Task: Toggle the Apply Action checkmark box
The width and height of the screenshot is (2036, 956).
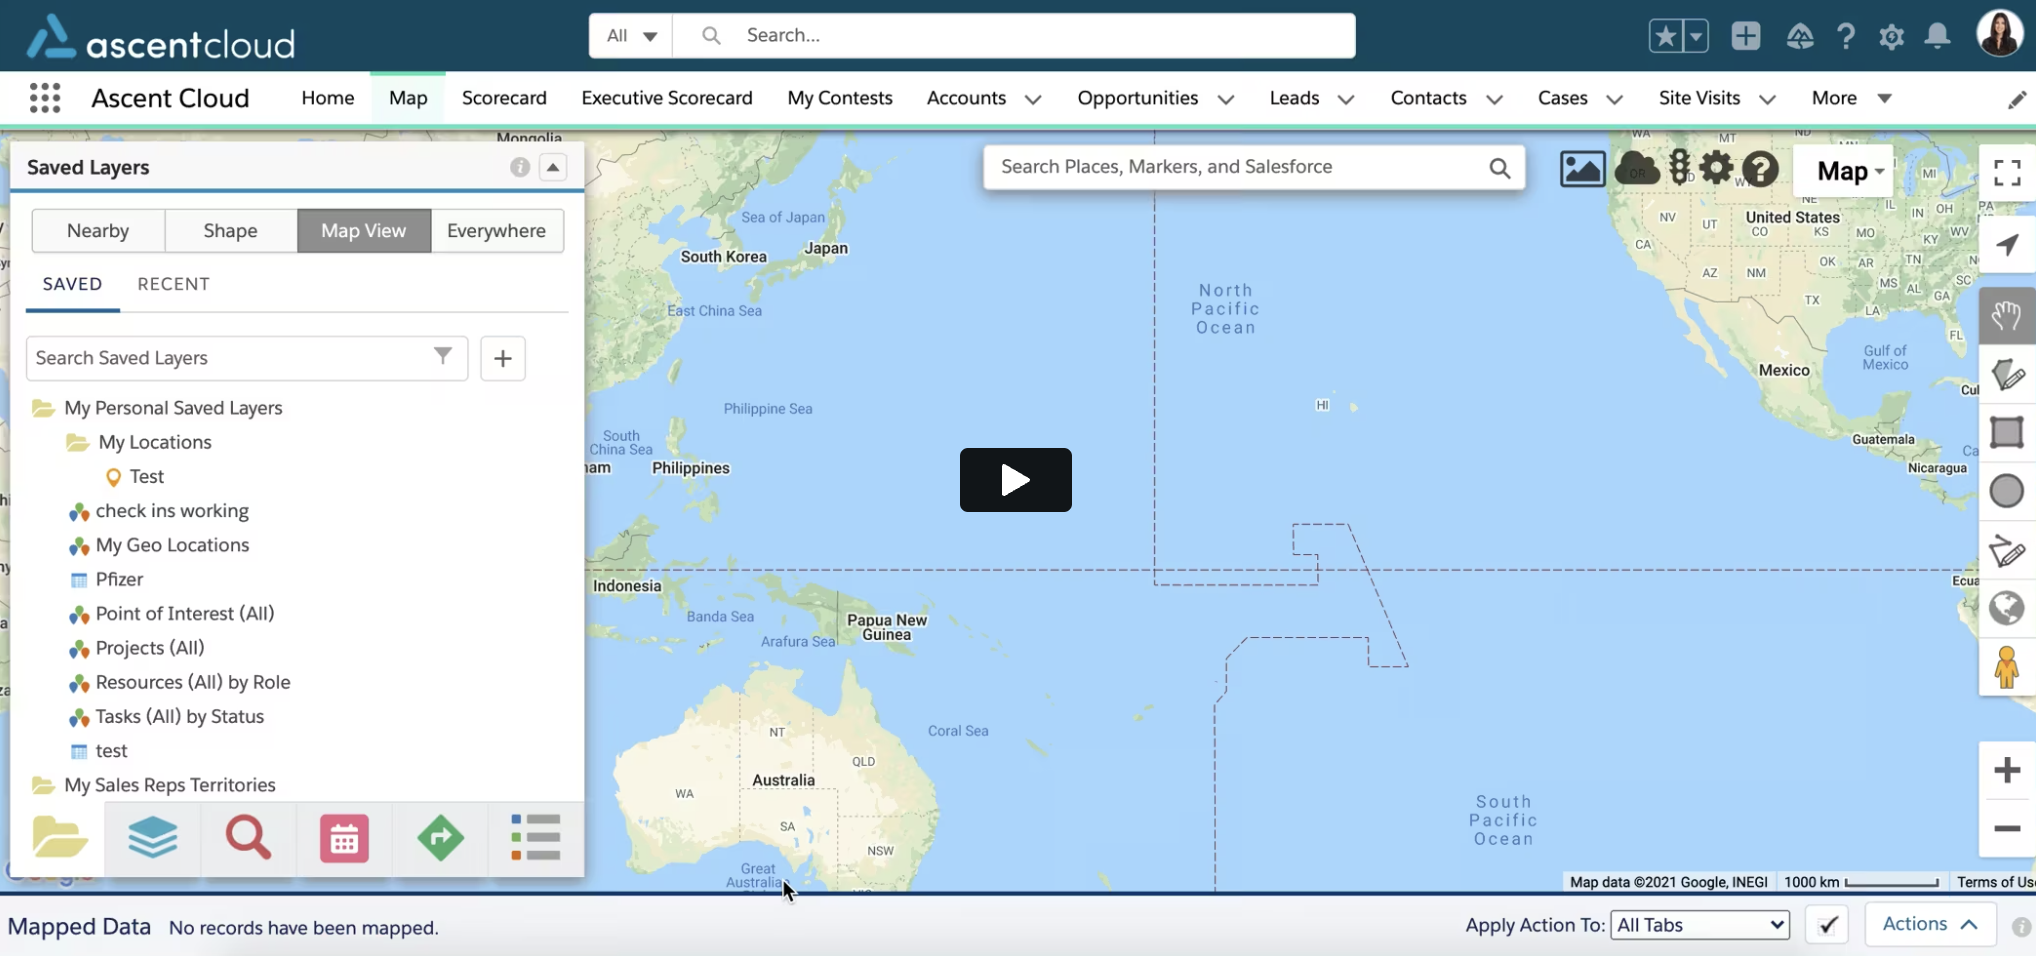Action: tap(1827, 925)
